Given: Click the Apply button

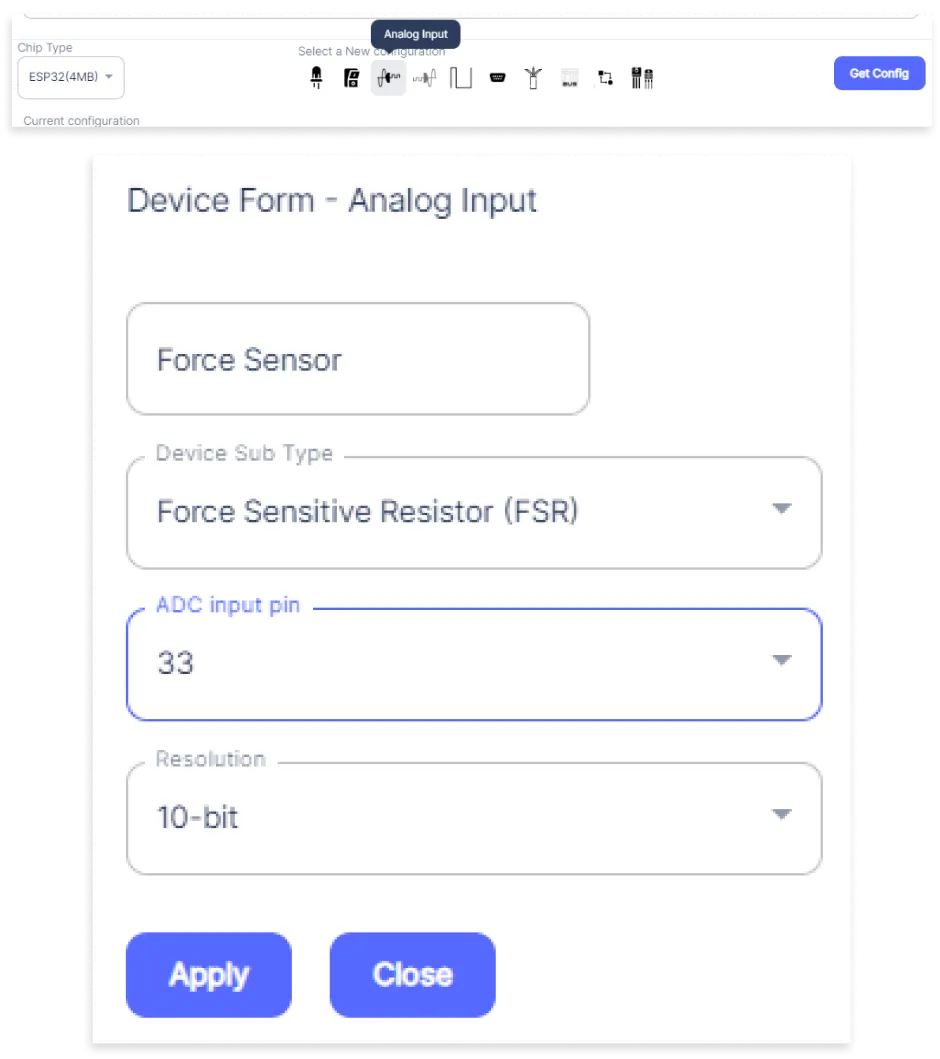Looking at the screenshot, I should pos(209,975).
